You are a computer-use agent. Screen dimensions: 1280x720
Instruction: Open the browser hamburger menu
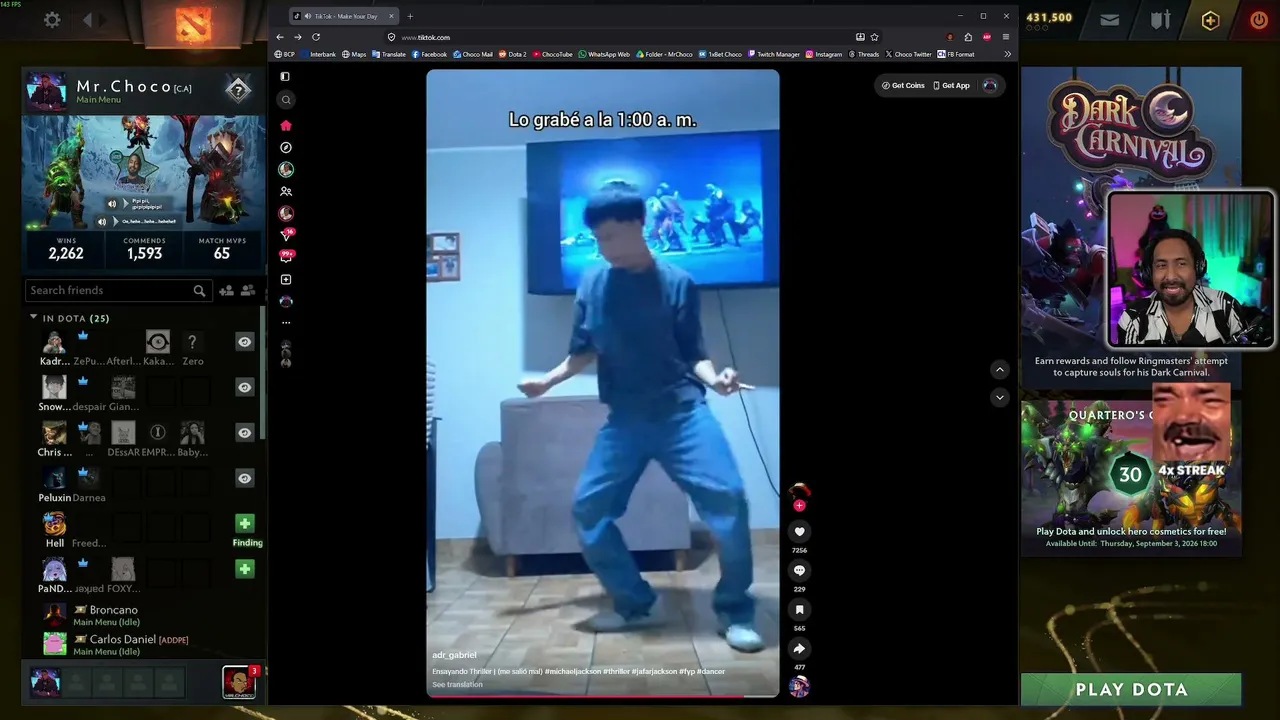click(1006, 37)
